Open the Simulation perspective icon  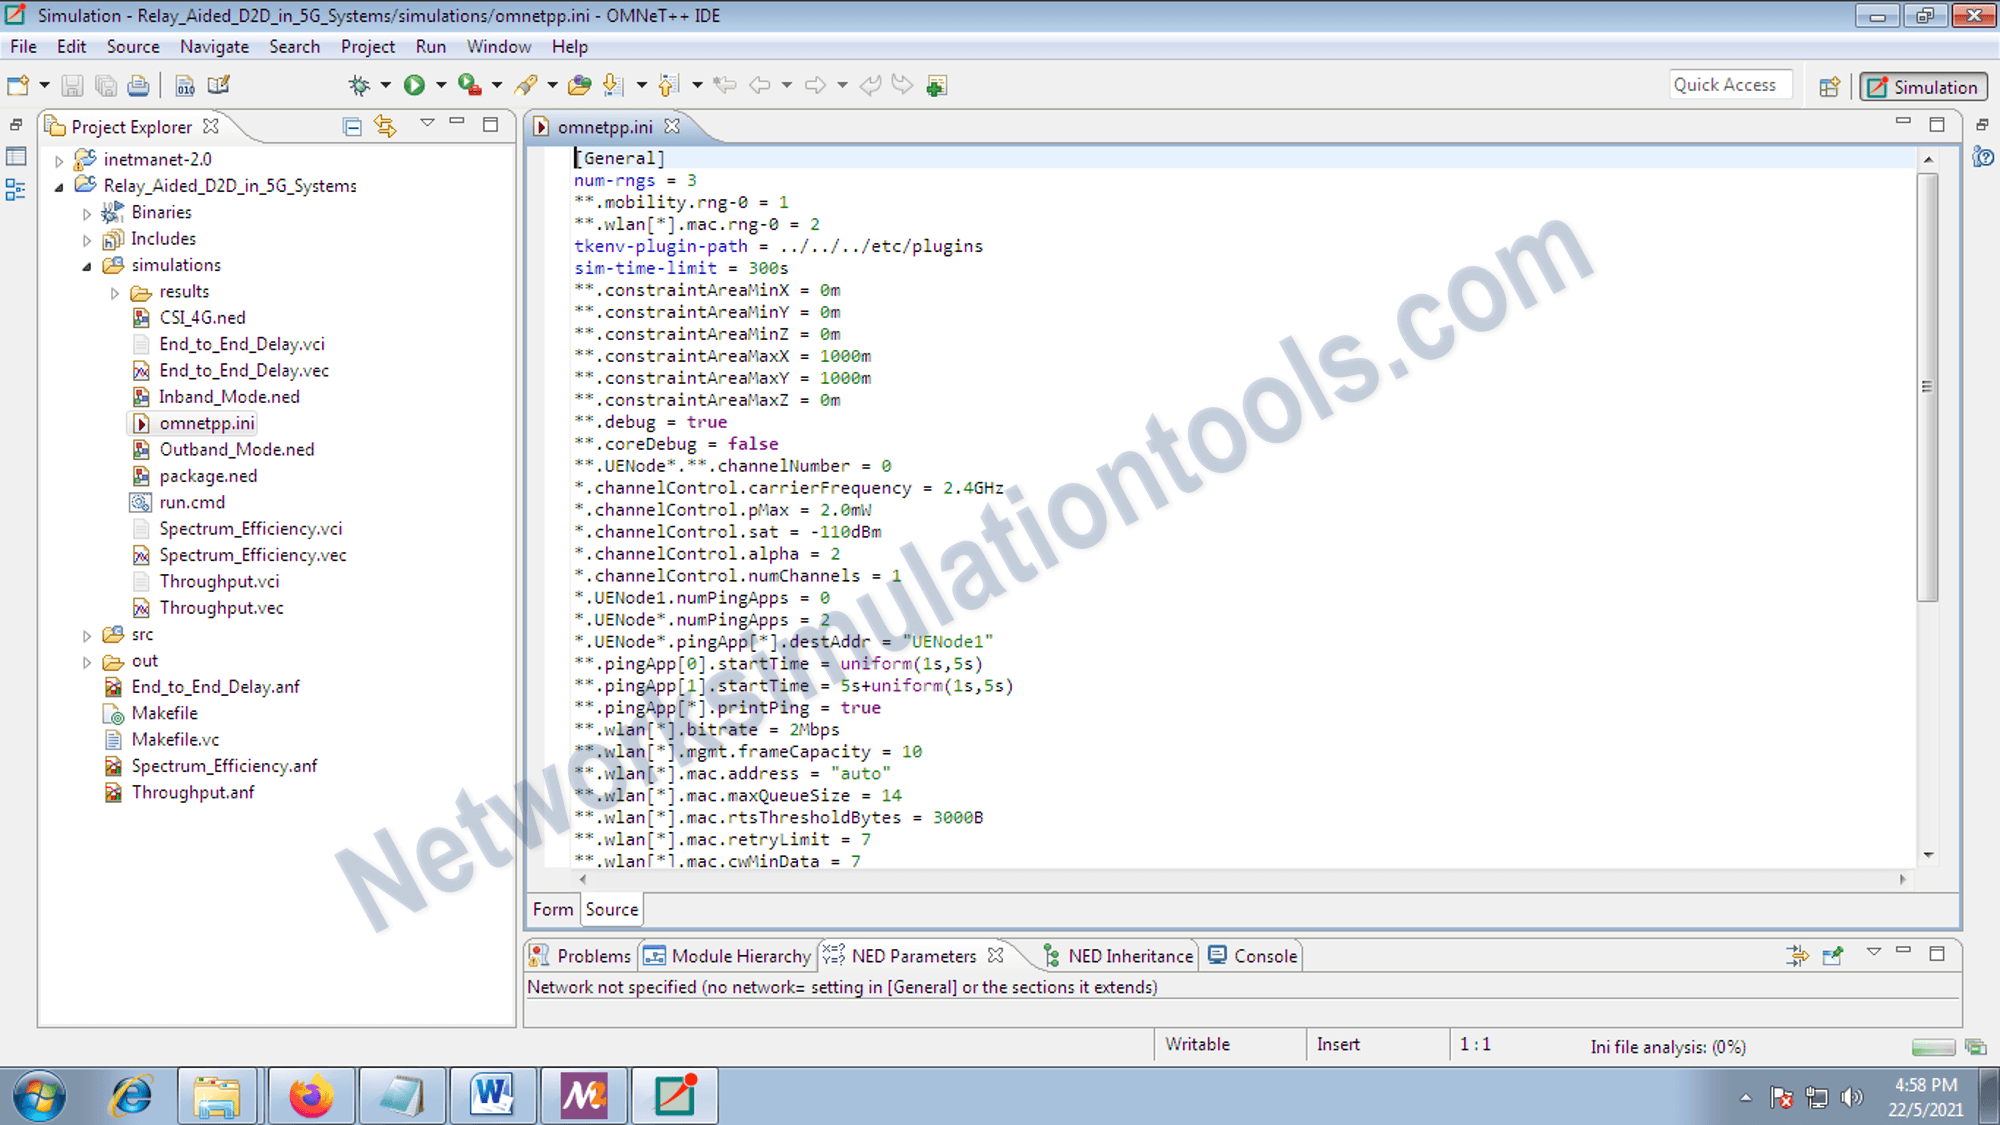coord(1921,86)
